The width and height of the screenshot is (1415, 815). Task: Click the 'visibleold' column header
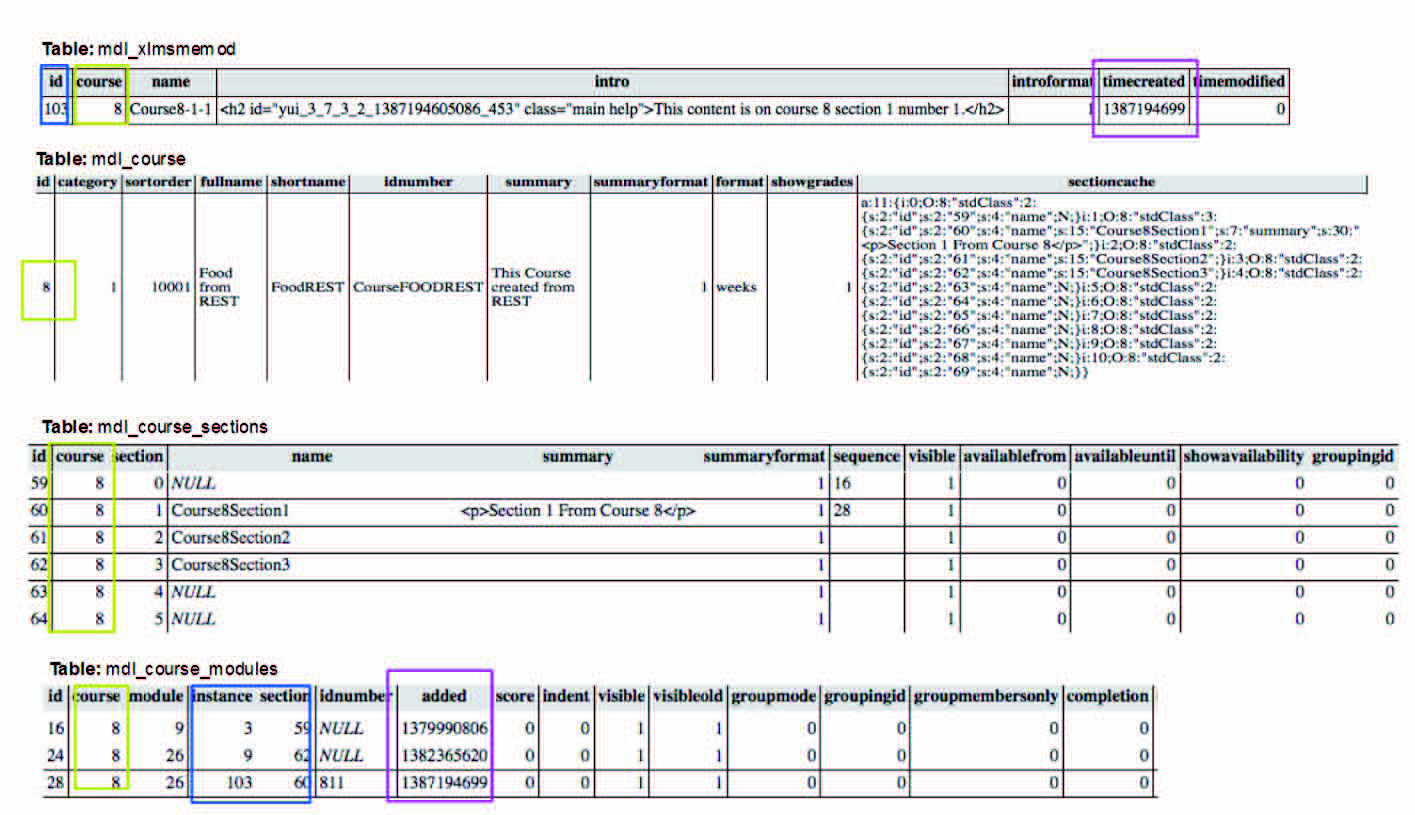[687, 695]
